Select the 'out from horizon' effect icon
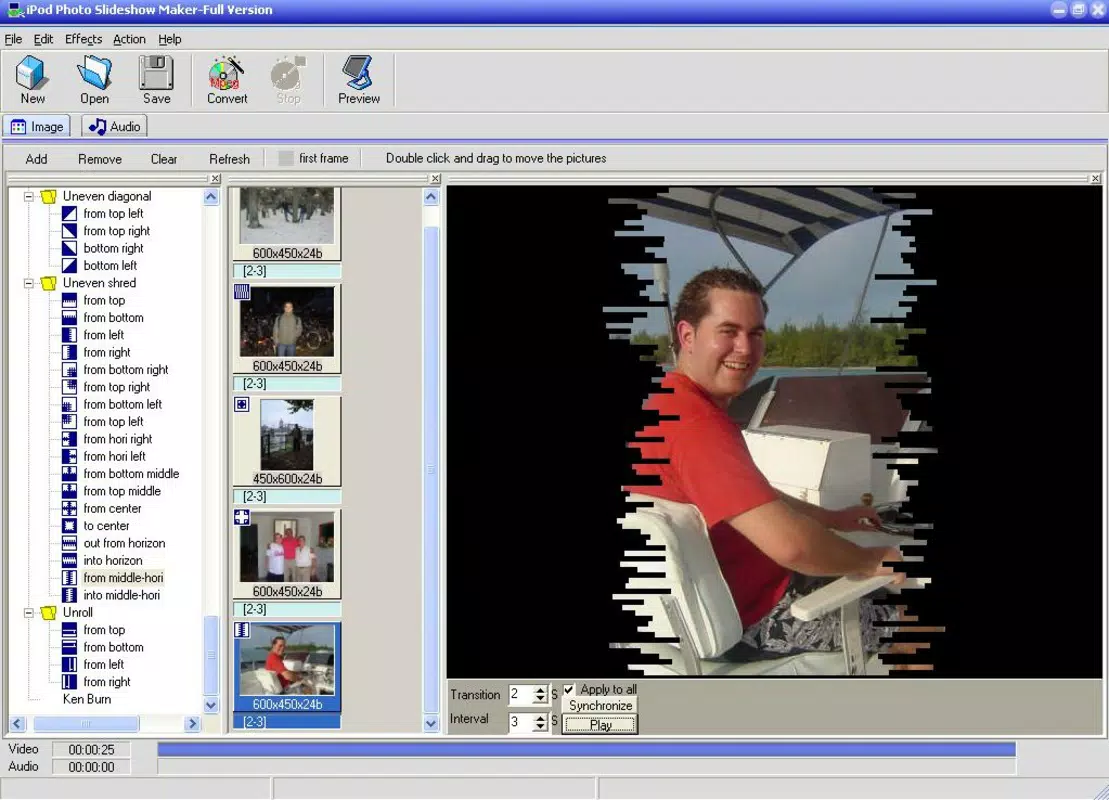Image resolution: width=1109 pixels, height=800 pixels. (69, 543)
